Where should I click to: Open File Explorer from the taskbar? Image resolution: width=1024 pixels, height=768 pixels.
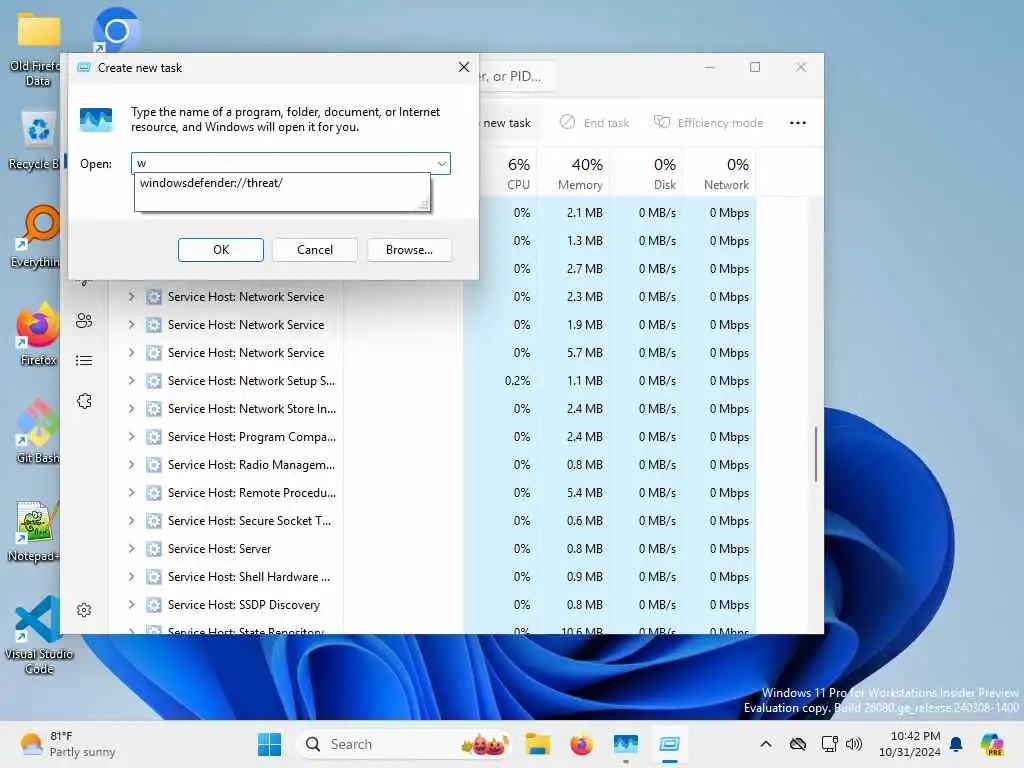537,744
